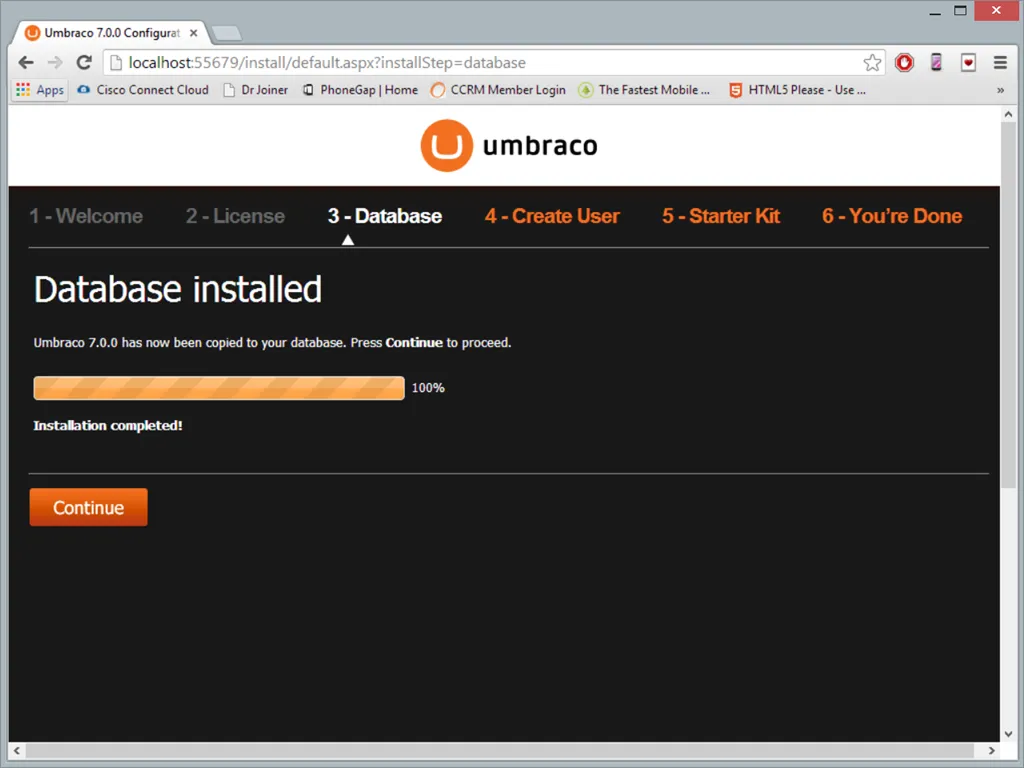The height and width of the screenshot is (768, 1024).
Task: Click the phone extension icon in toolbar
Action: click(x=936, y=63)
